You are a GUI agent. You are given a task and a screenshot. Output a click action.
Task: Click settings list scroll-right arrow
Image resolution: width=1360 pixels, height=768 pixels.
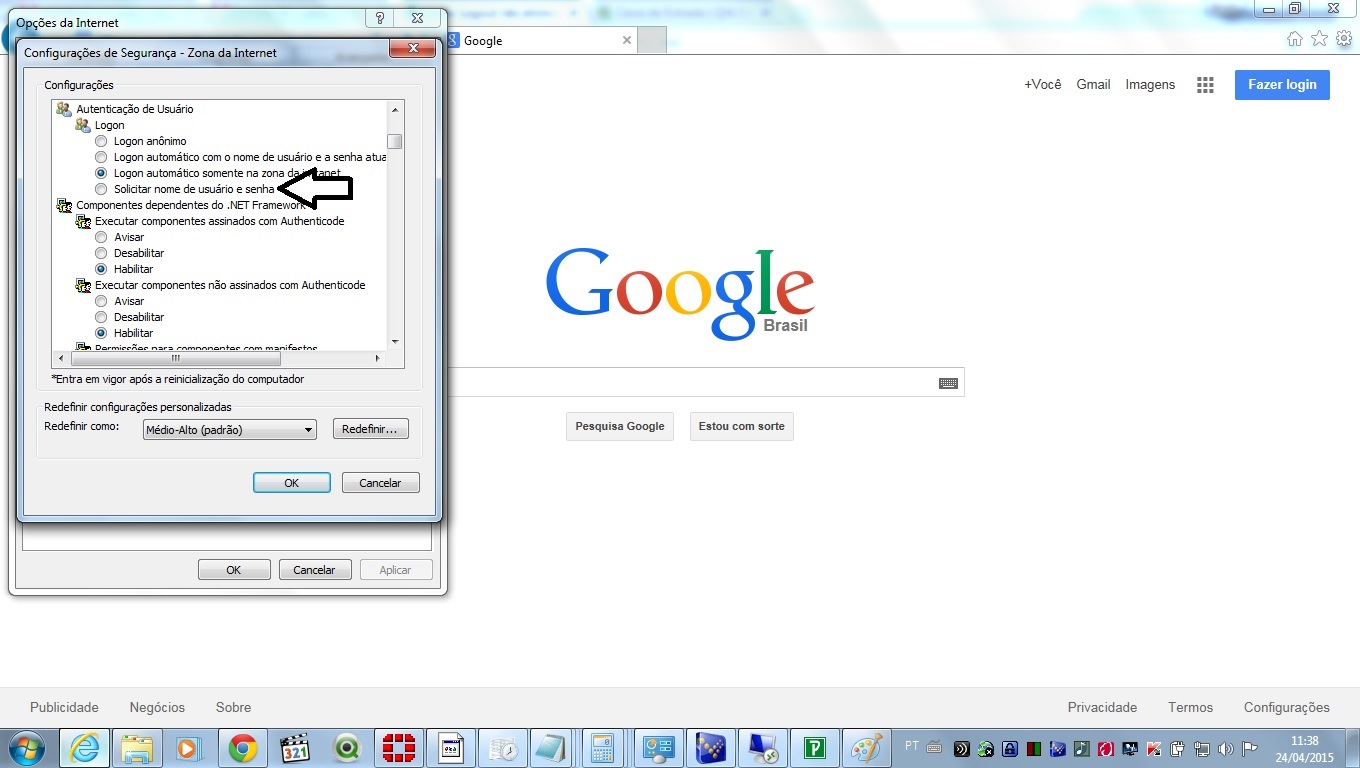coord(377,358)
